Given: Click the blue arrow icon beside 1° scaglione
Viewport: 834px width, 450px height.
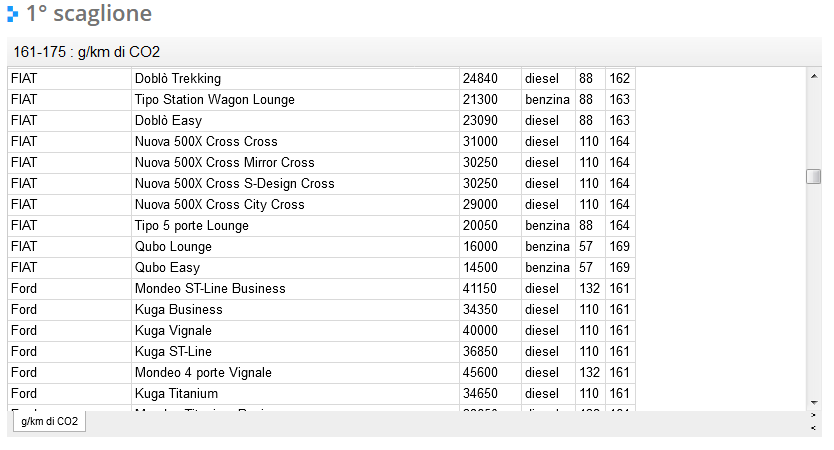Looking at the screenshot, I should coord(12,14).
